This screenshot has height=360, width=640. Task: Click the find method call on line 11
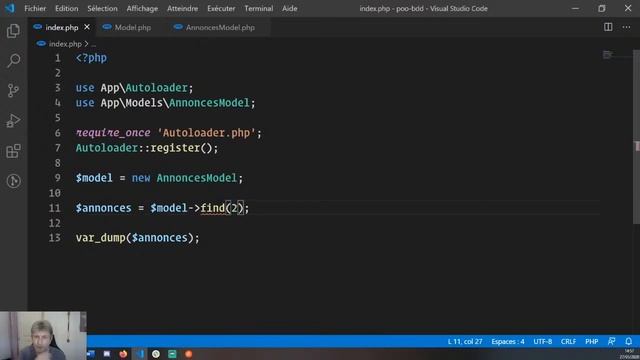[x=212, y=208]
